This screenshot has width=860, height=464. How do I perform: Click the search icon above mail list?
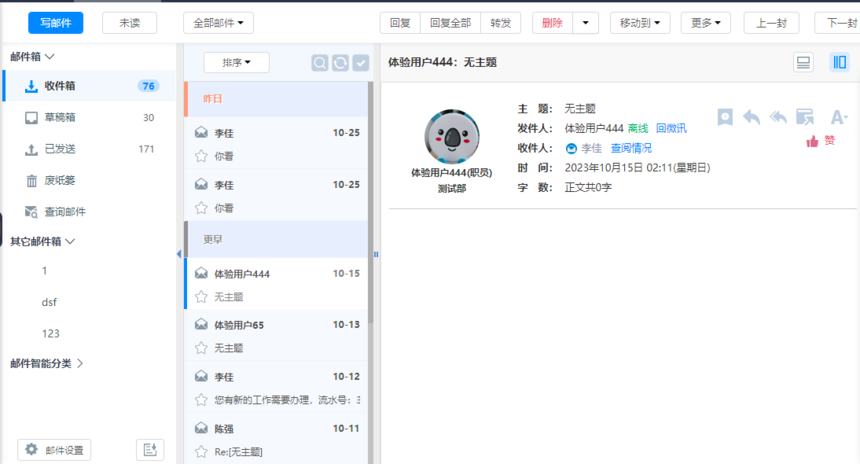point(319,63)
